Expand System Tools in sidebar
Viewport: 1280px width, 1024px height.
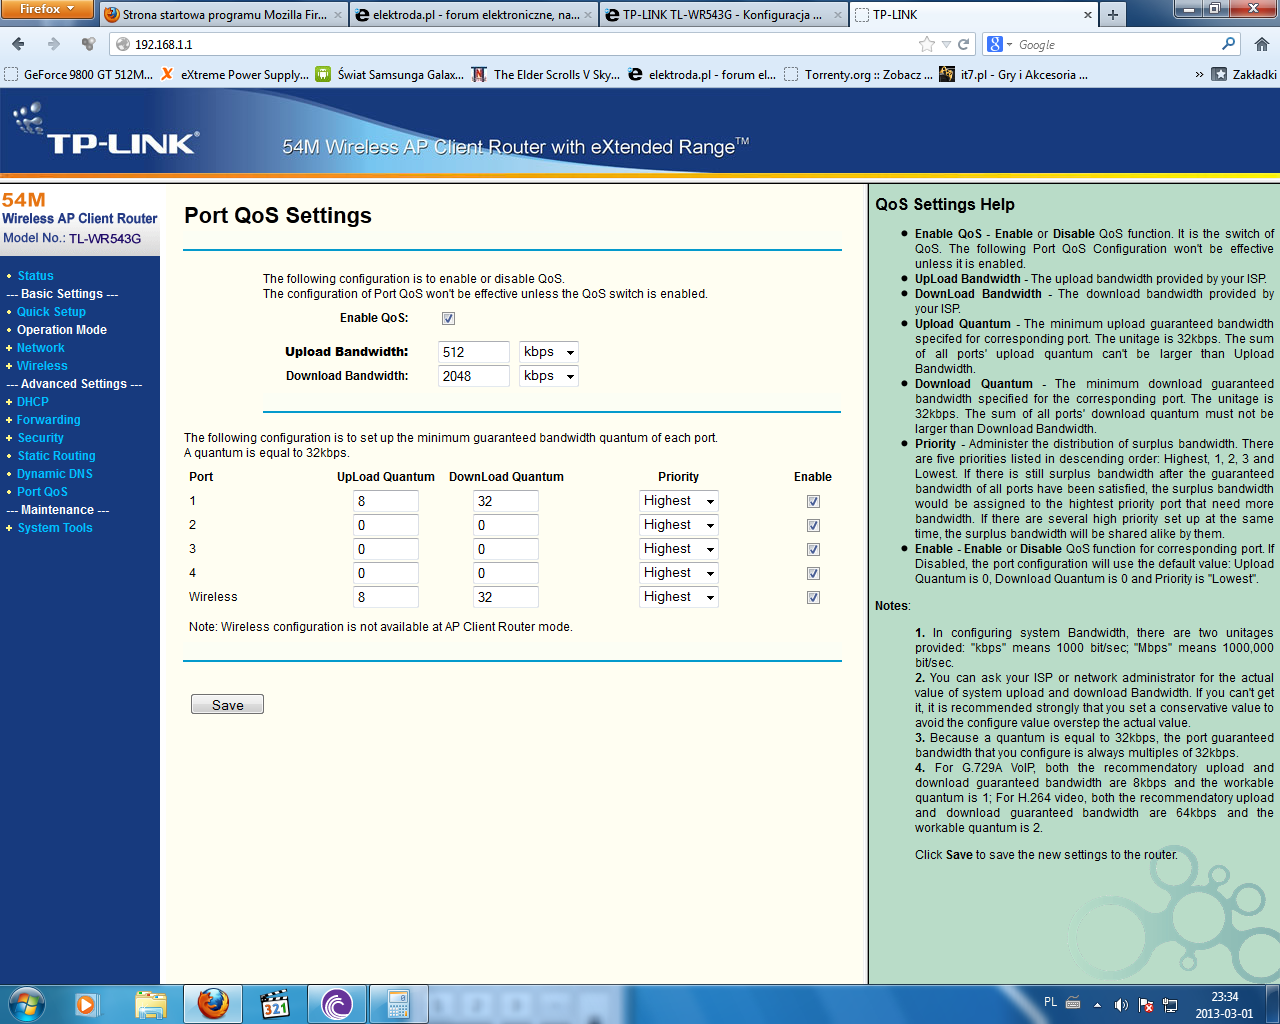pyautogui.click(x=54, y=528)
